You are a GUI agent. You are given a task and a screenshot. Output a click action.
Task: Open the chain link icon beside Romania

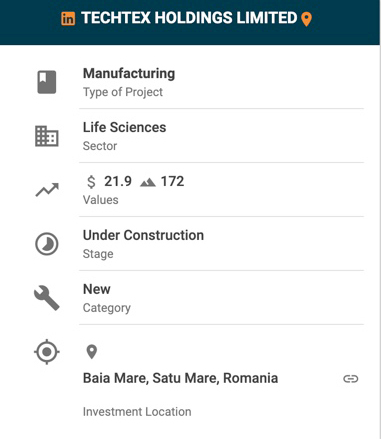point(351,379)
